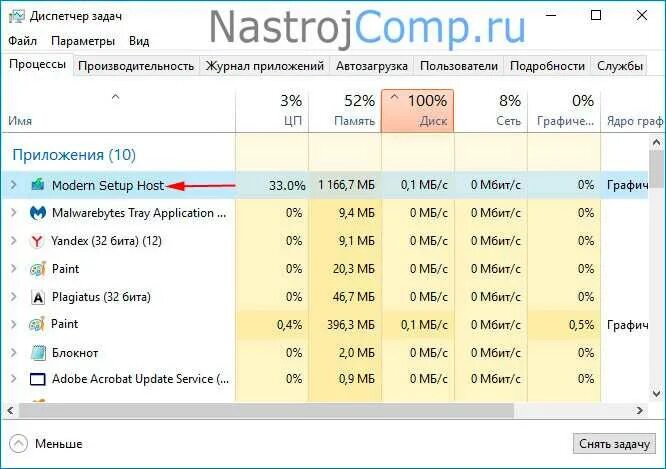Click the 2,0 МБ memory value
This screenshot has width=666, height=469.
click(357, 353)
